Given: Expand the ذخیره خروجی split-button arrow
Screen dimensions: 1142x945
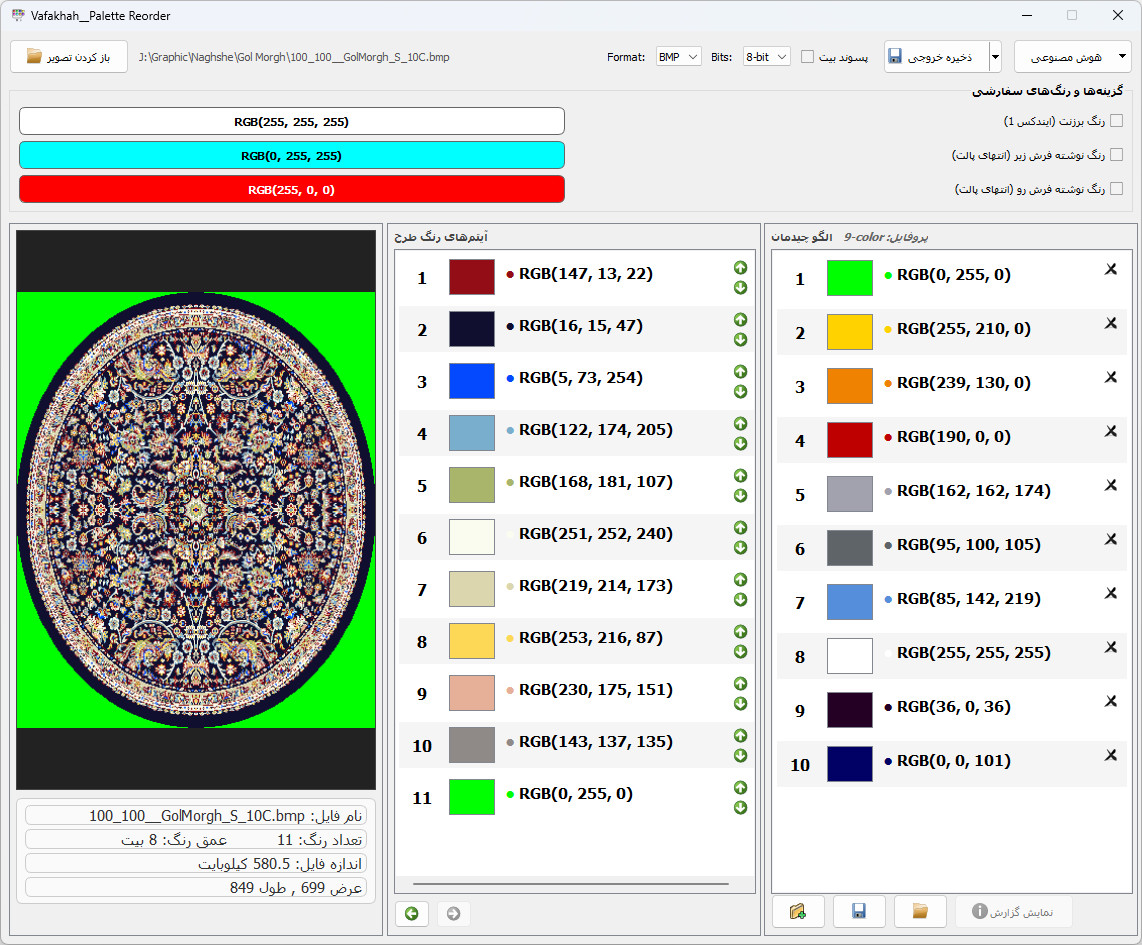Looking at the screenshot, I should click(x=995, y=57).
